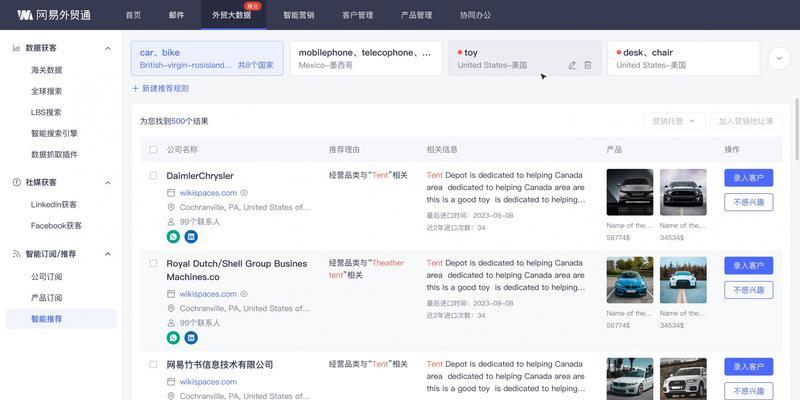Collapse the 智能订阅/推荐 sidebar section
This screenshot has height=400, width=800.
click(108, 254)
